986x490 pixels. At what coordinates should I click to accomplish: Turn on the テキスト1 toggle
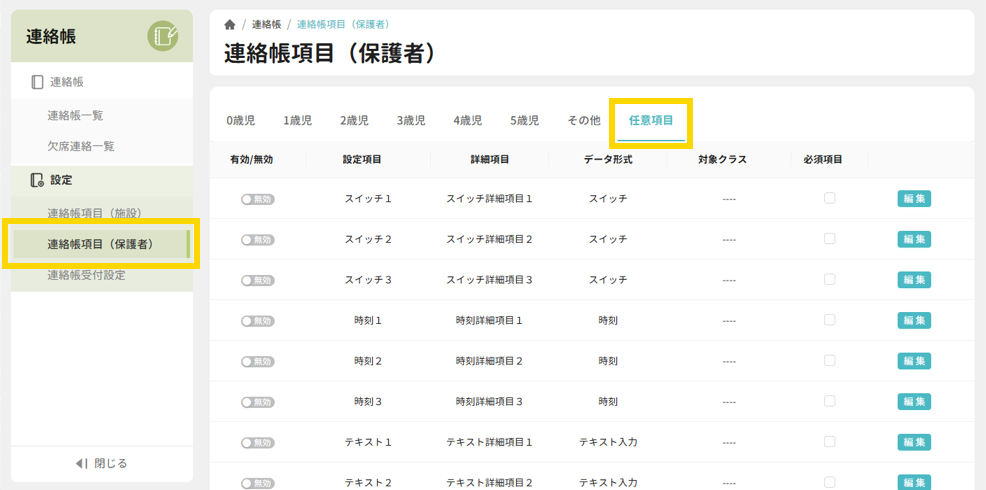(257, 443)
